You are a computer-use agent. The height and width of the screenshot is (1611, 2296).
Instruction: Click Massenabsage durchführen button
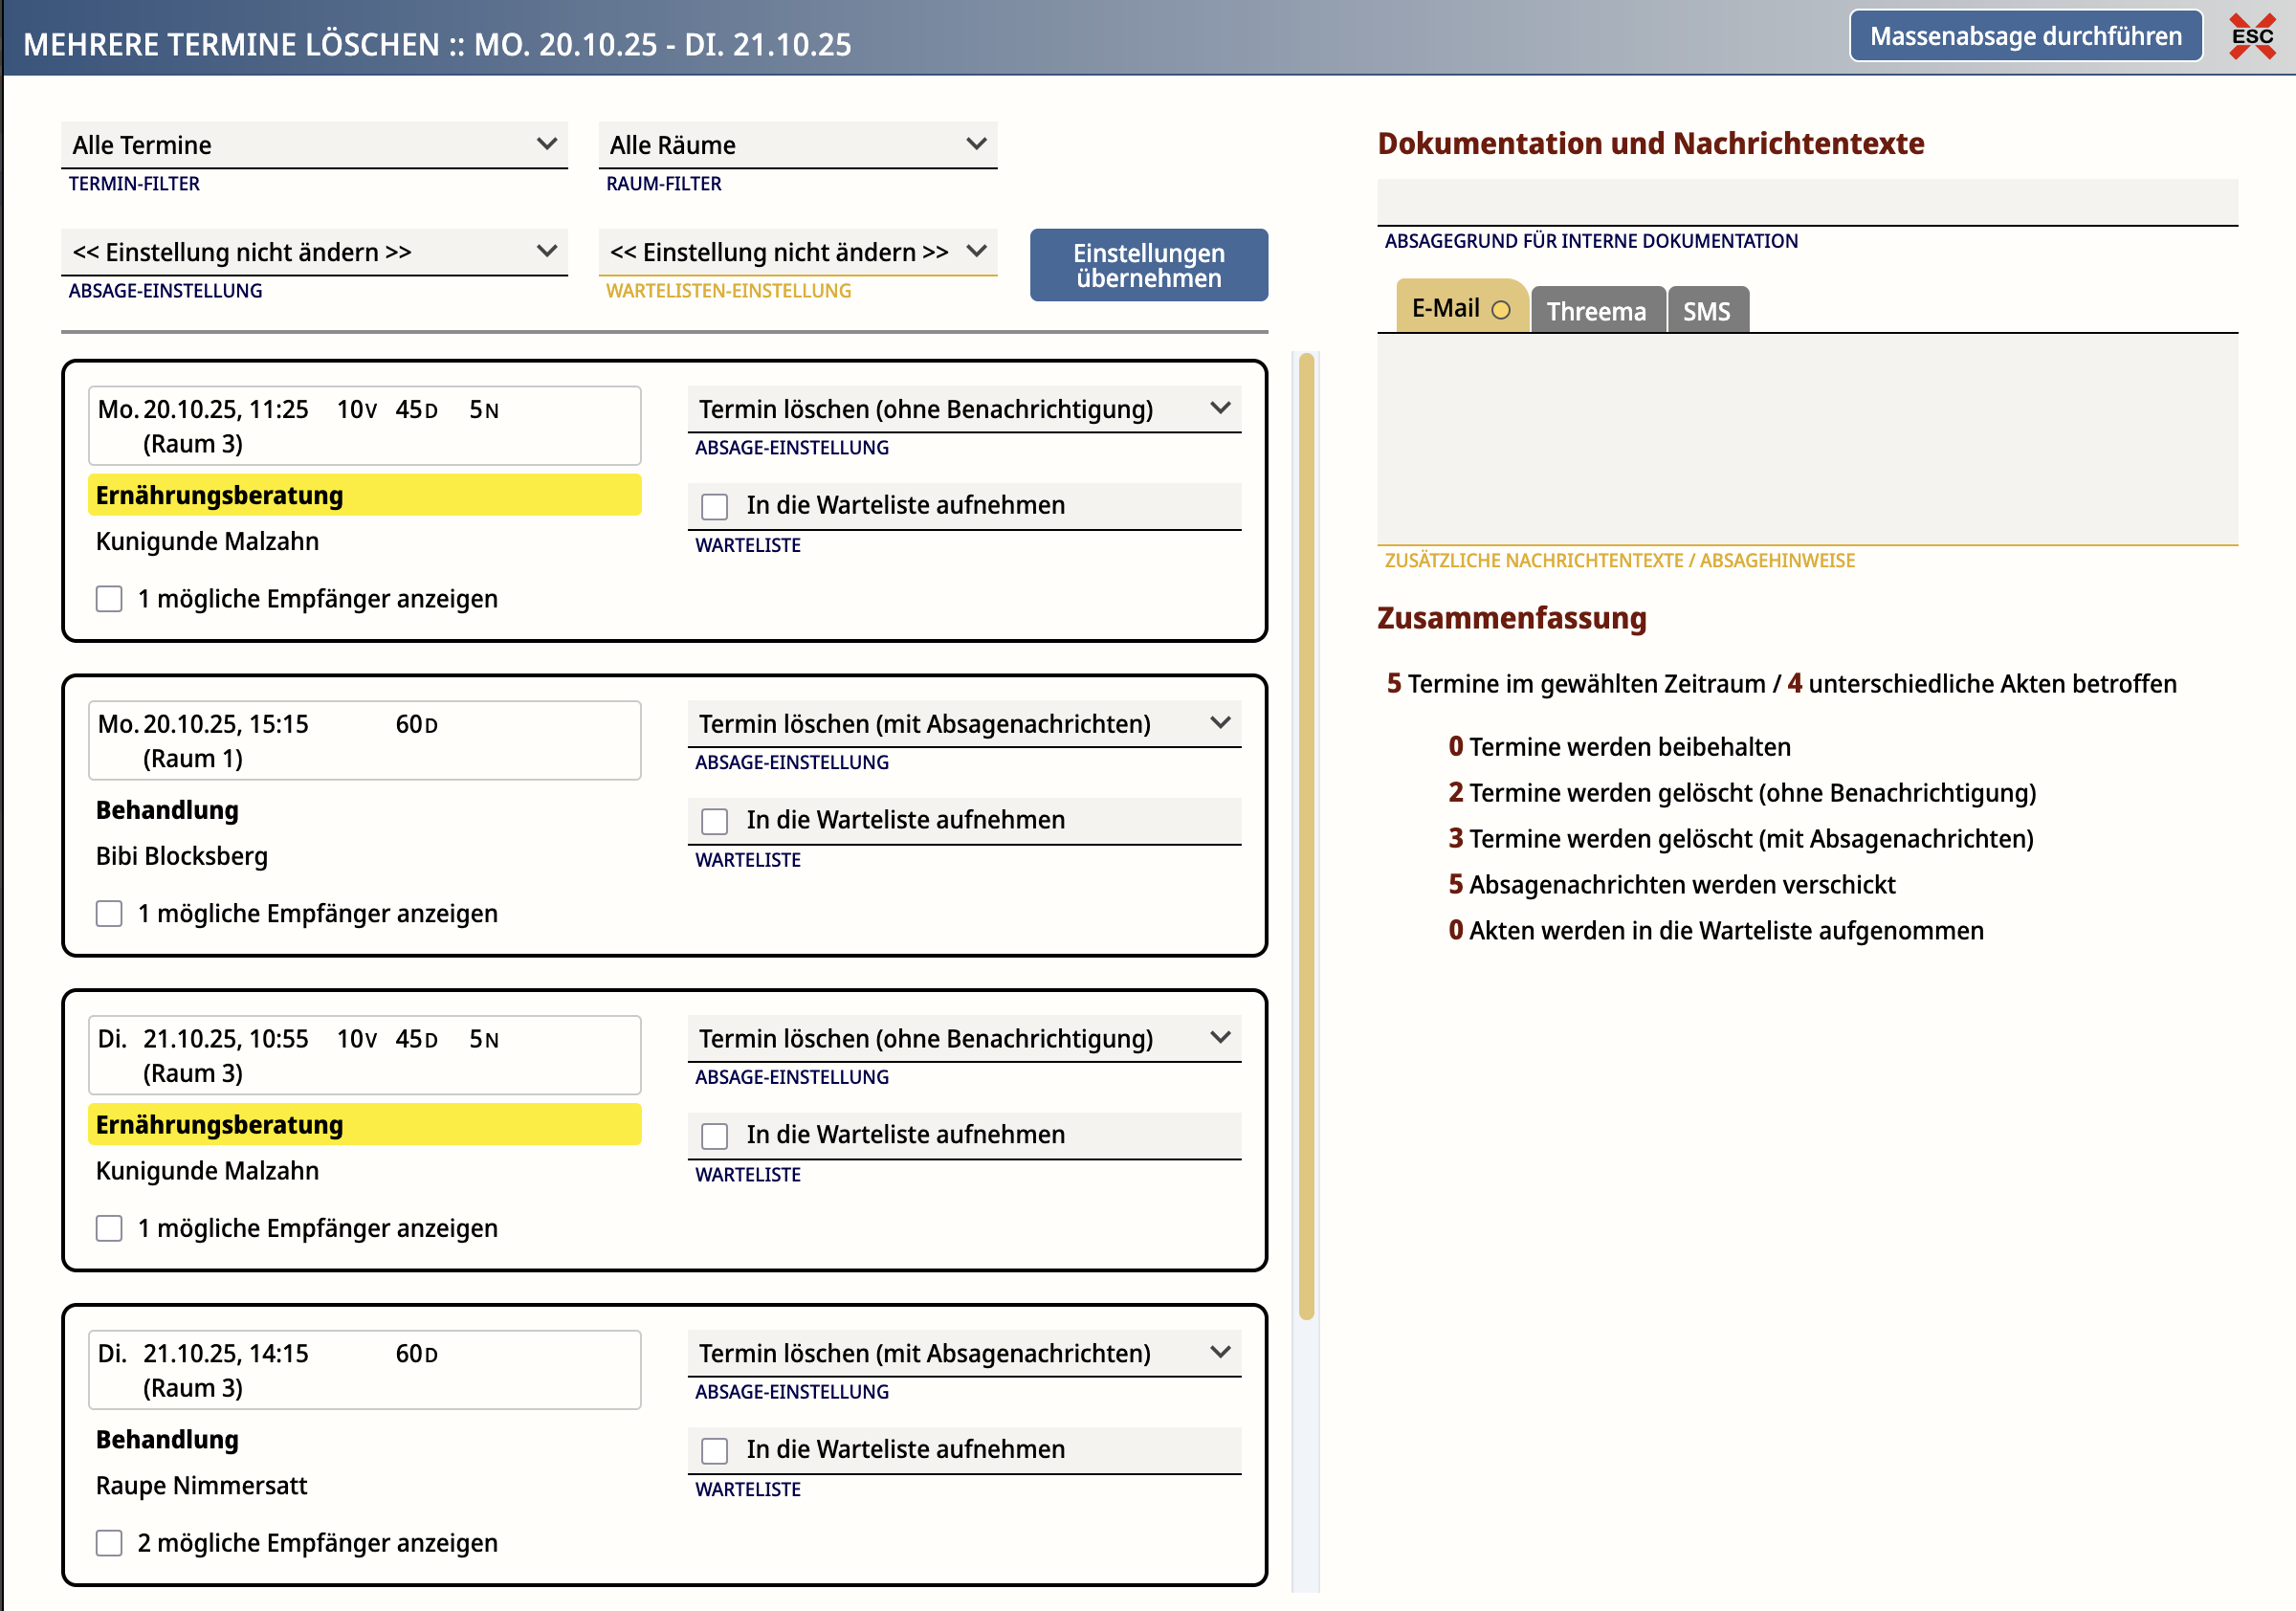2025,36
